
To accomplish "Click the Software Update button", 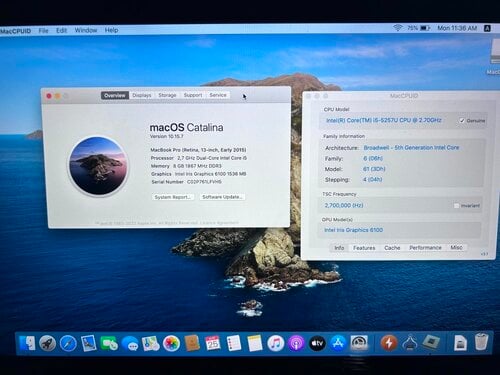I will (x=222, y=197).
